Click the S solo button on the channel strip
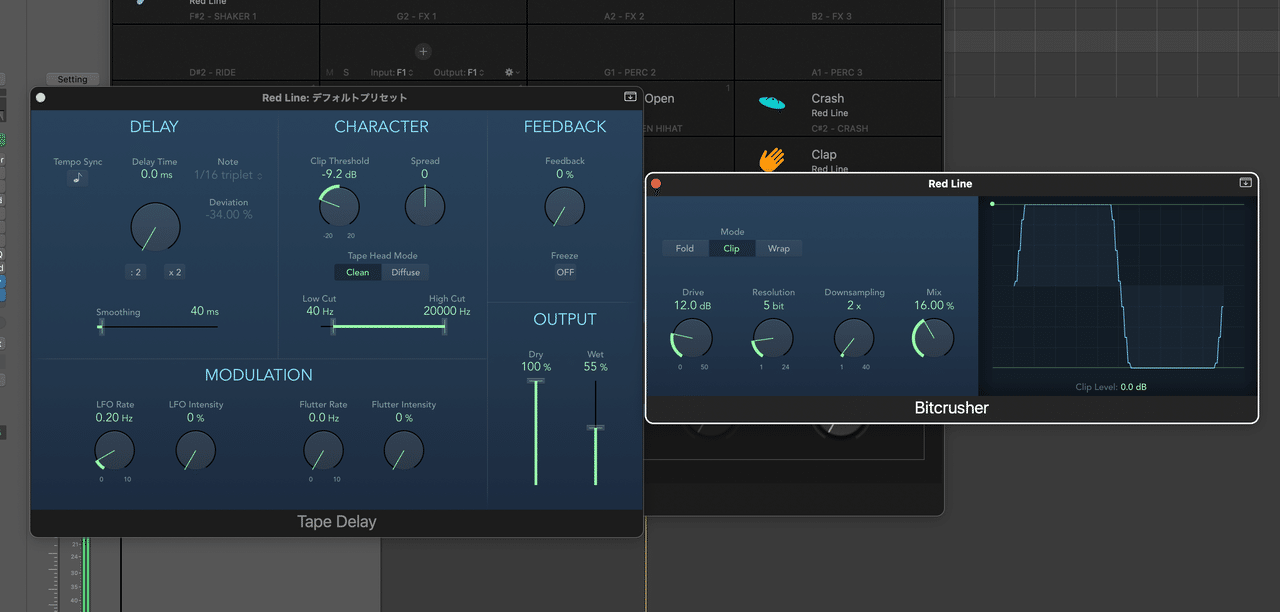Screen dimensions: 1280x612 point(346,72)
